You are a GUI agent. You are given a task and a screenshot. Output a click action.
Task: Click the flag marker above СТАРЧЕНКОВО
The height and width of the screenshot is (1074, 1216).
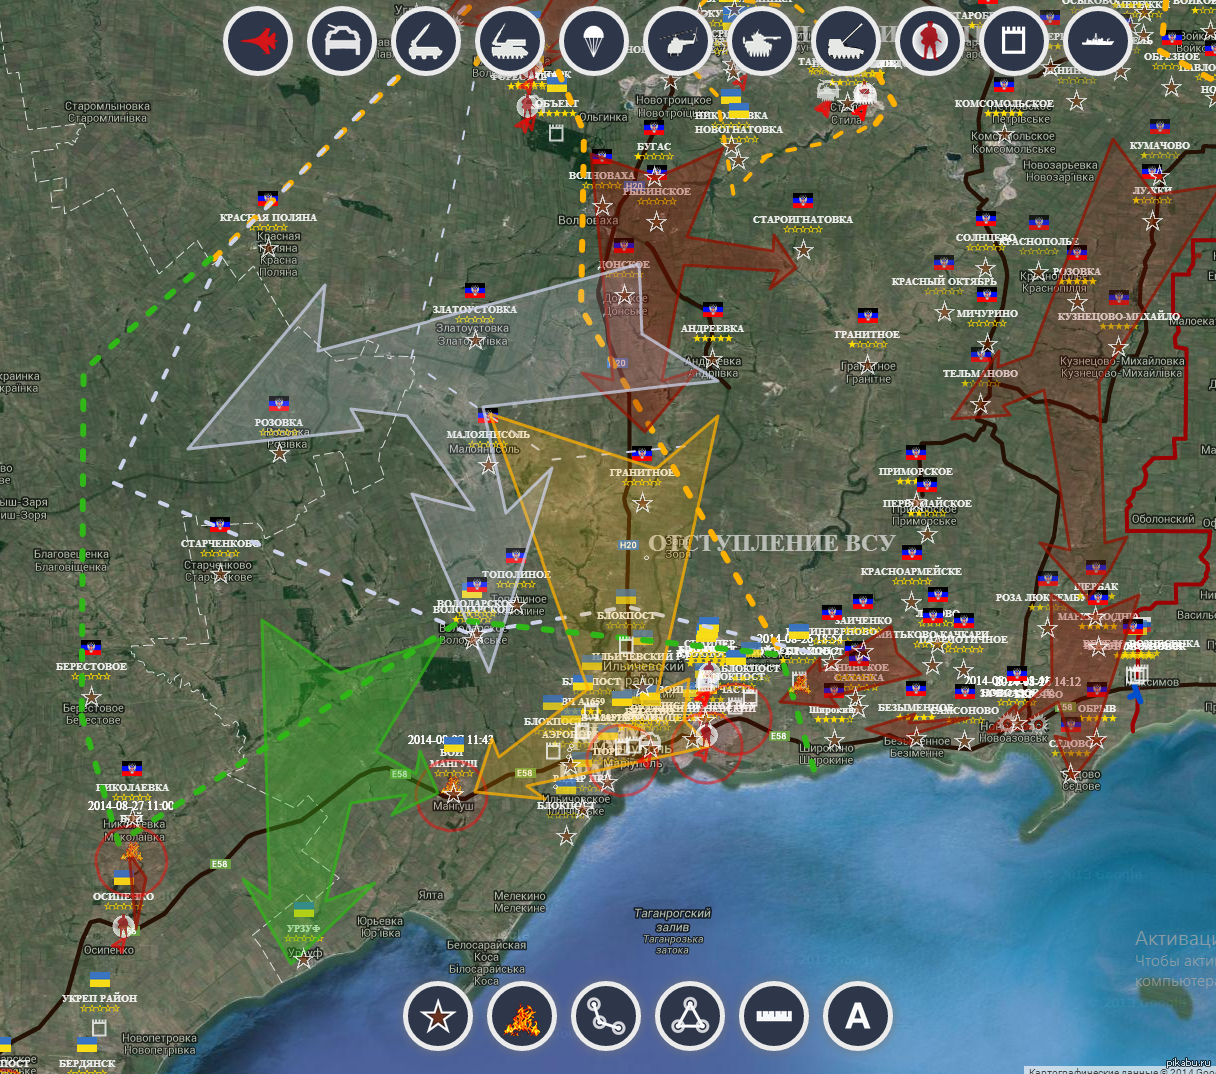[219, 525]
